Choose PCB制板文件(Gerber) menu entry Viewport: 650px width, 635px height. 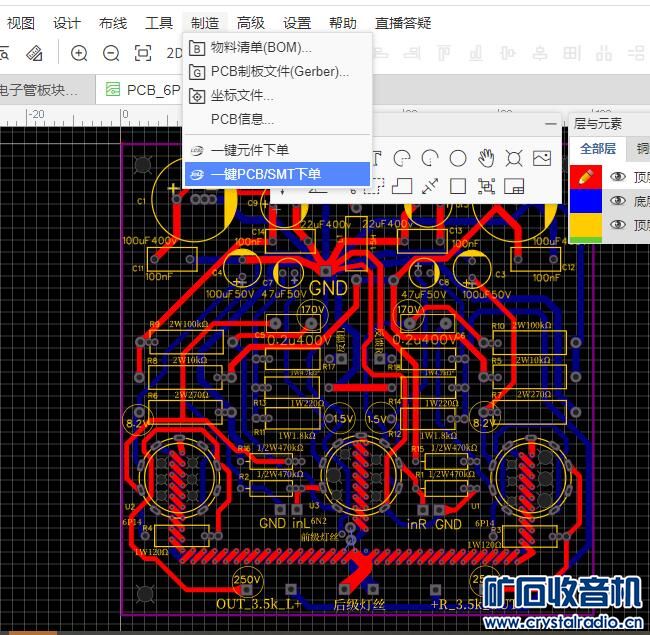279,71
